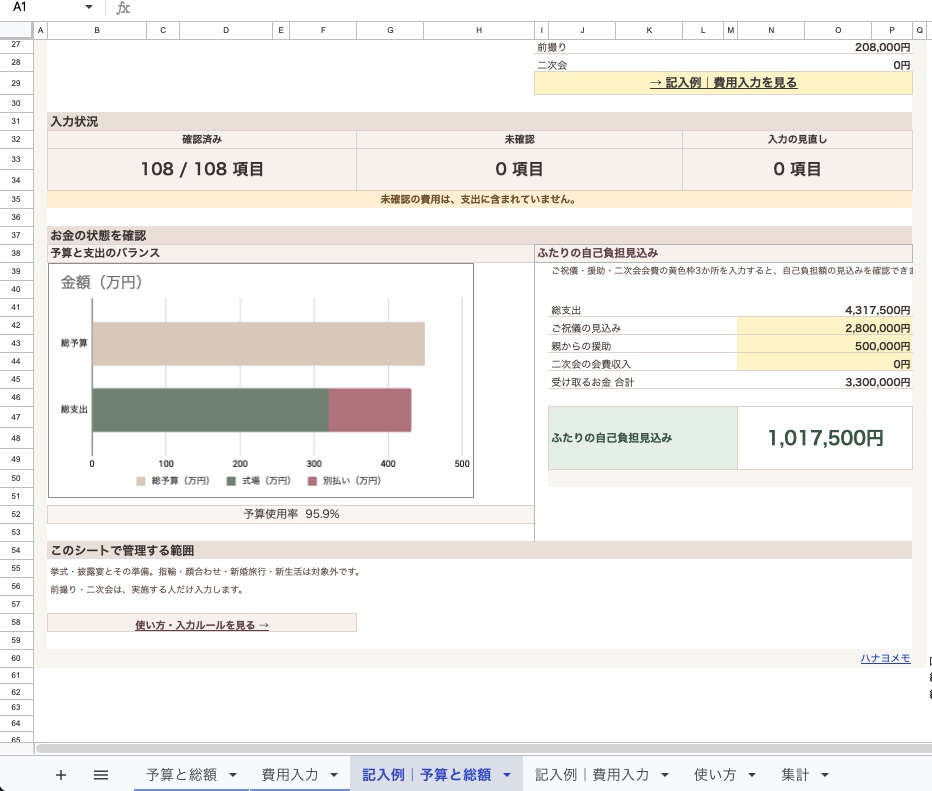Click the select-all corner box
Image resolution: width=932 pixels, height=791 pixels.
pyautogui.click(x=16, y=30)
